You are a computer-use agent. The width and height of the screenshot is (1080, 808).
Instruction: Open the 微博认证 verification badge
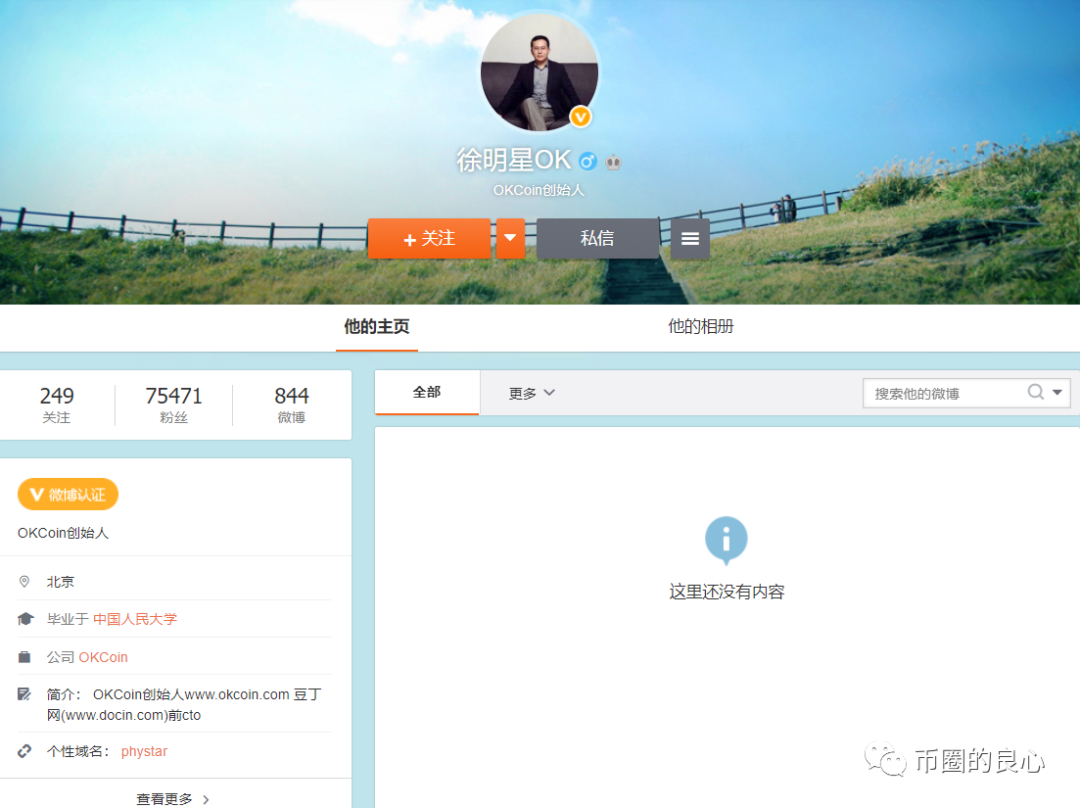coord(67,494)
